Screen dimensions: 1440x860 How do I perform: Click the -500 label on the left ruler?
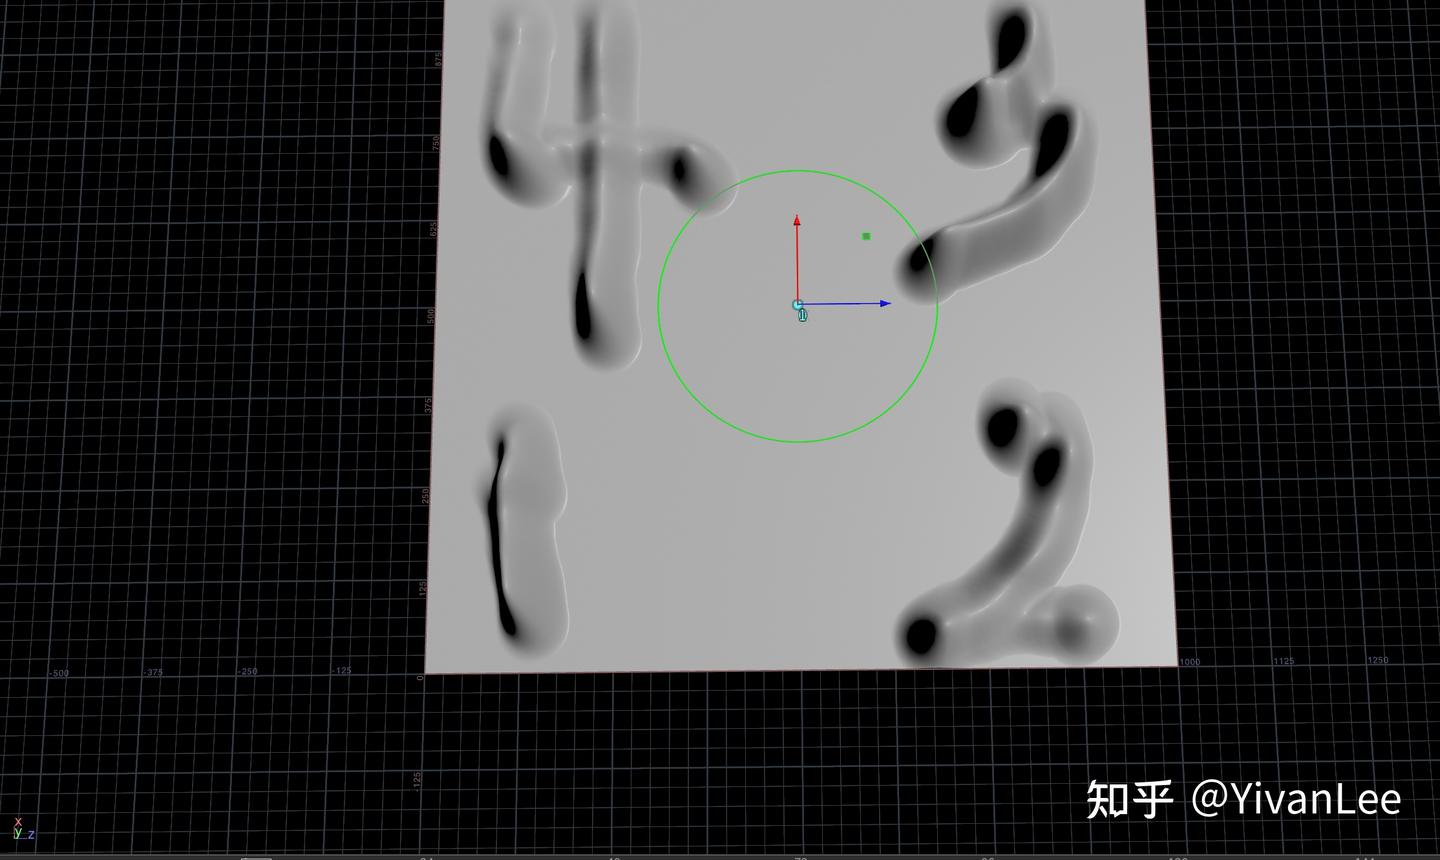(x=59, y=672)
